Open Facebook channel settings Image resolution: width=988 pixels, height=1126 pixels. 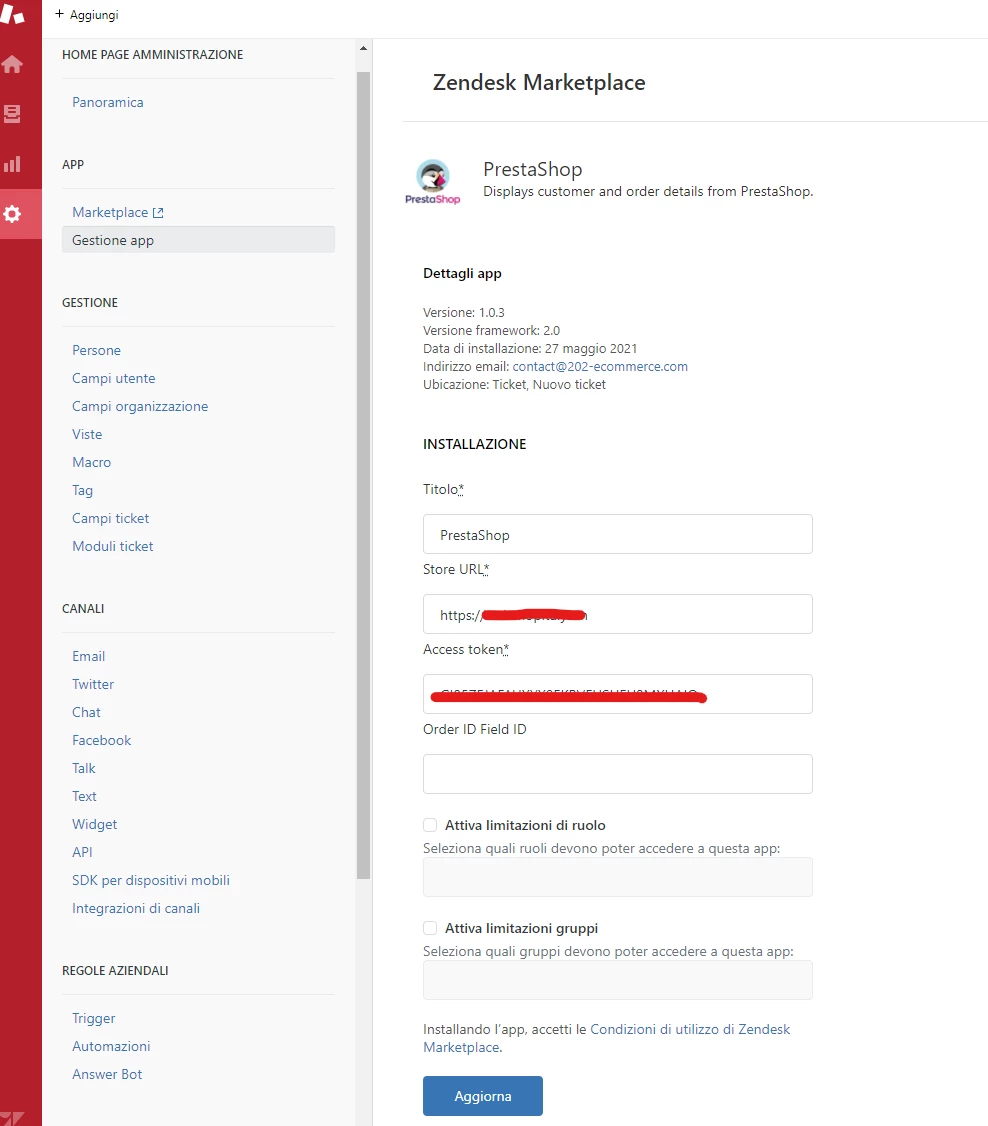click(x=101, y=740)
